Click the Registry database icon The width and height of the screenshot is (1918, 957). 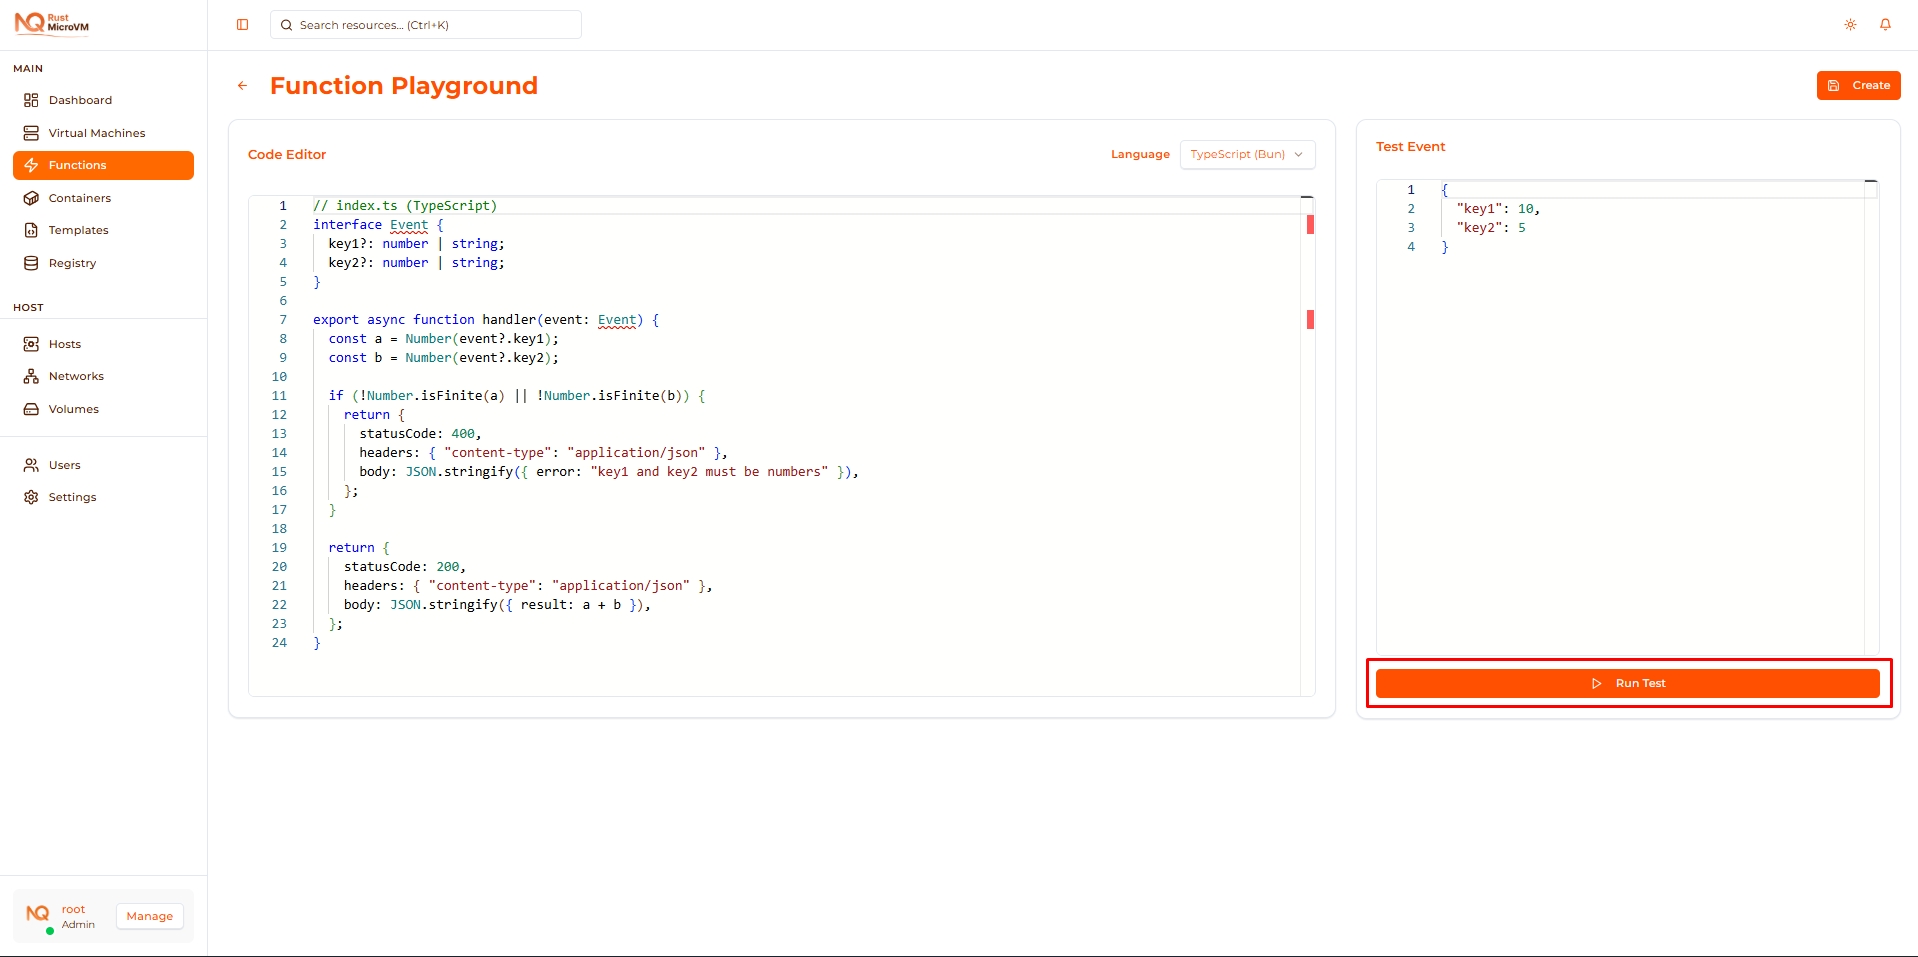coord(31,263)
